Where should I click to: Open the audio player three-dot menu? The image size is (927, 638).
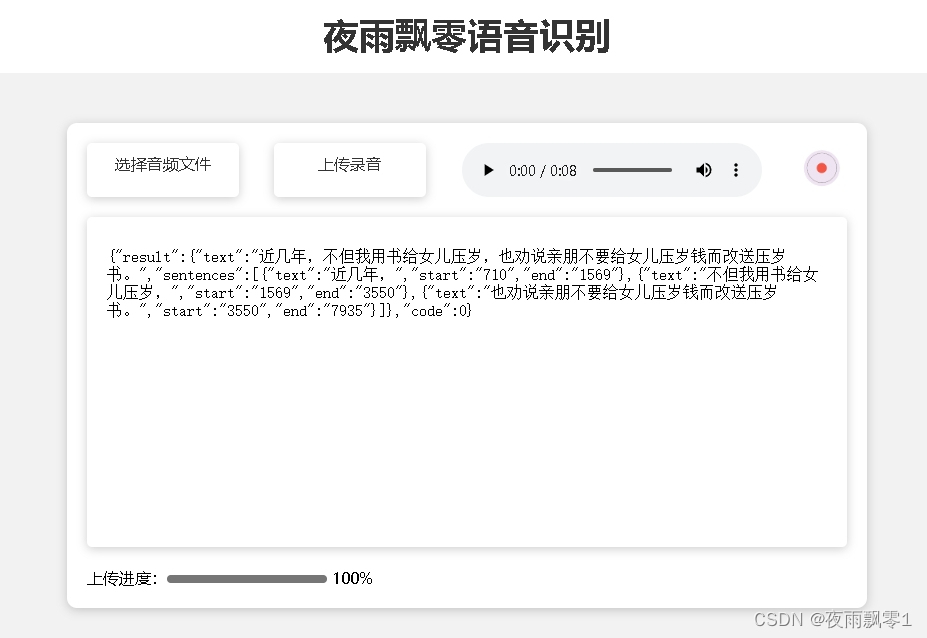tap(736, 170)
